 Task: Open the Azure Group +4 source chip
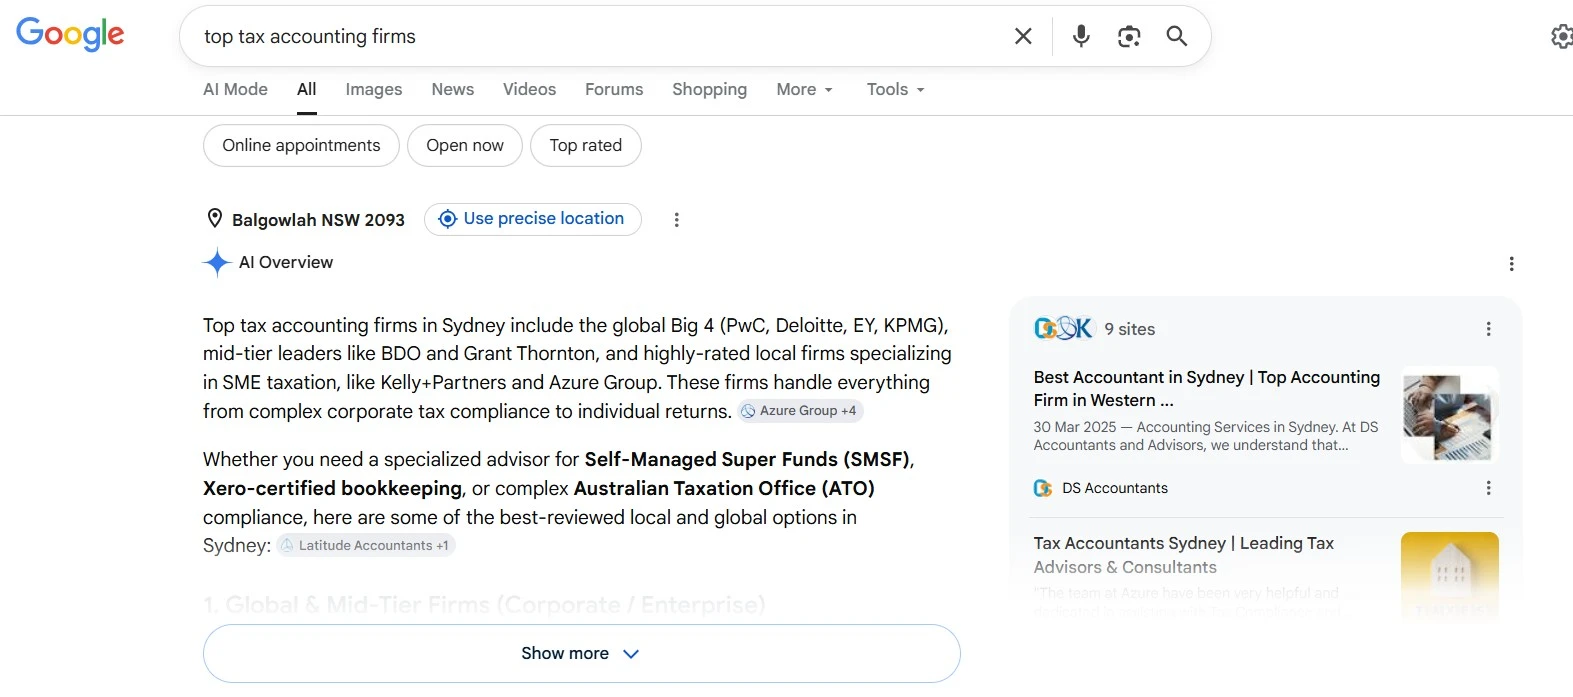[x=800, y=411]
